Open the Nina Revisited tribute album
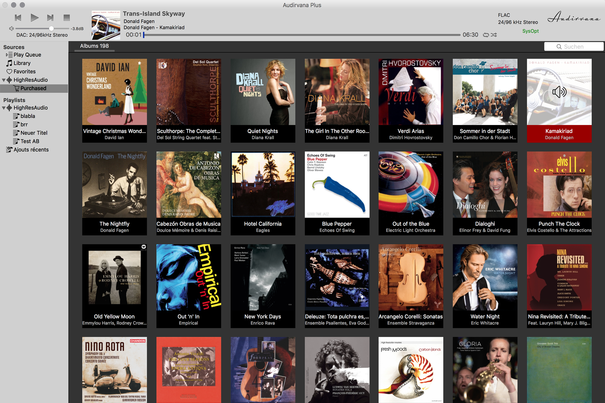Viewport: 605px width, 403px height. pos(559,286)
